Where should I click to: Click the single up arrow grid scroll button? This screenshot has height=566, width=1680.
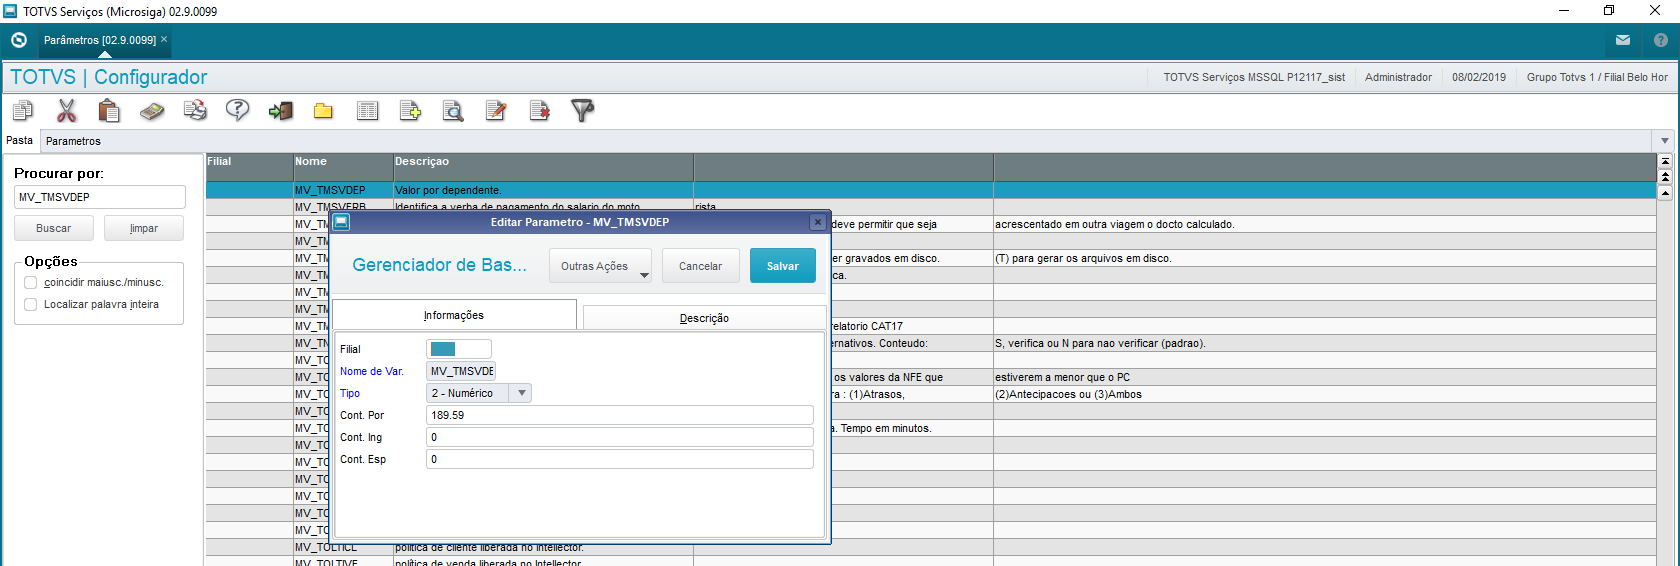pyautogui.click(x=1665, y=193)
